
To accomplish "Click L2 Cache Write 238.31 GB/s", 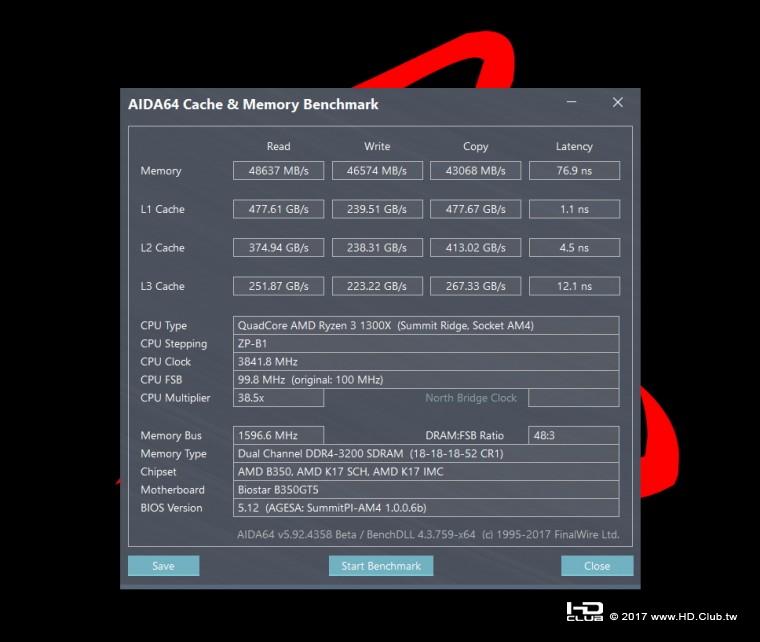I will click(x=377, y=248).
